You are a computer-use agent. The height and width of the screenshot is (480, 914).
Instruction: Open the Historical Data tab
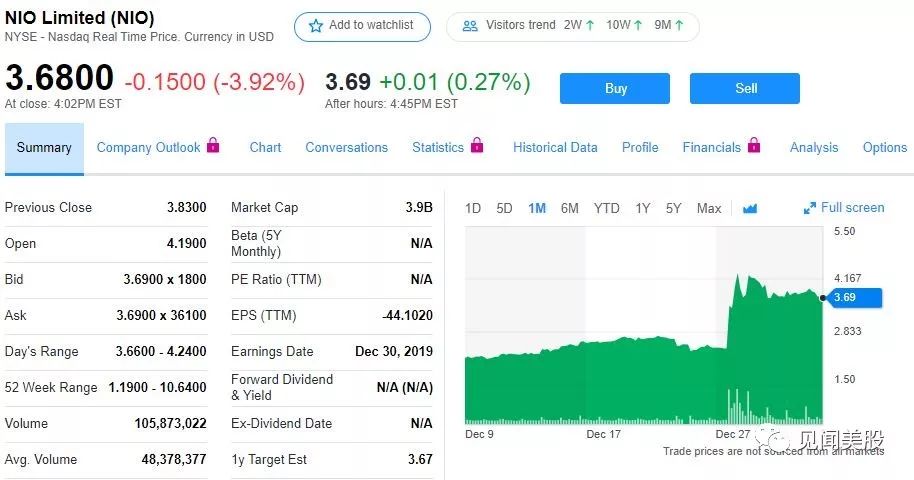coord(555,148)
